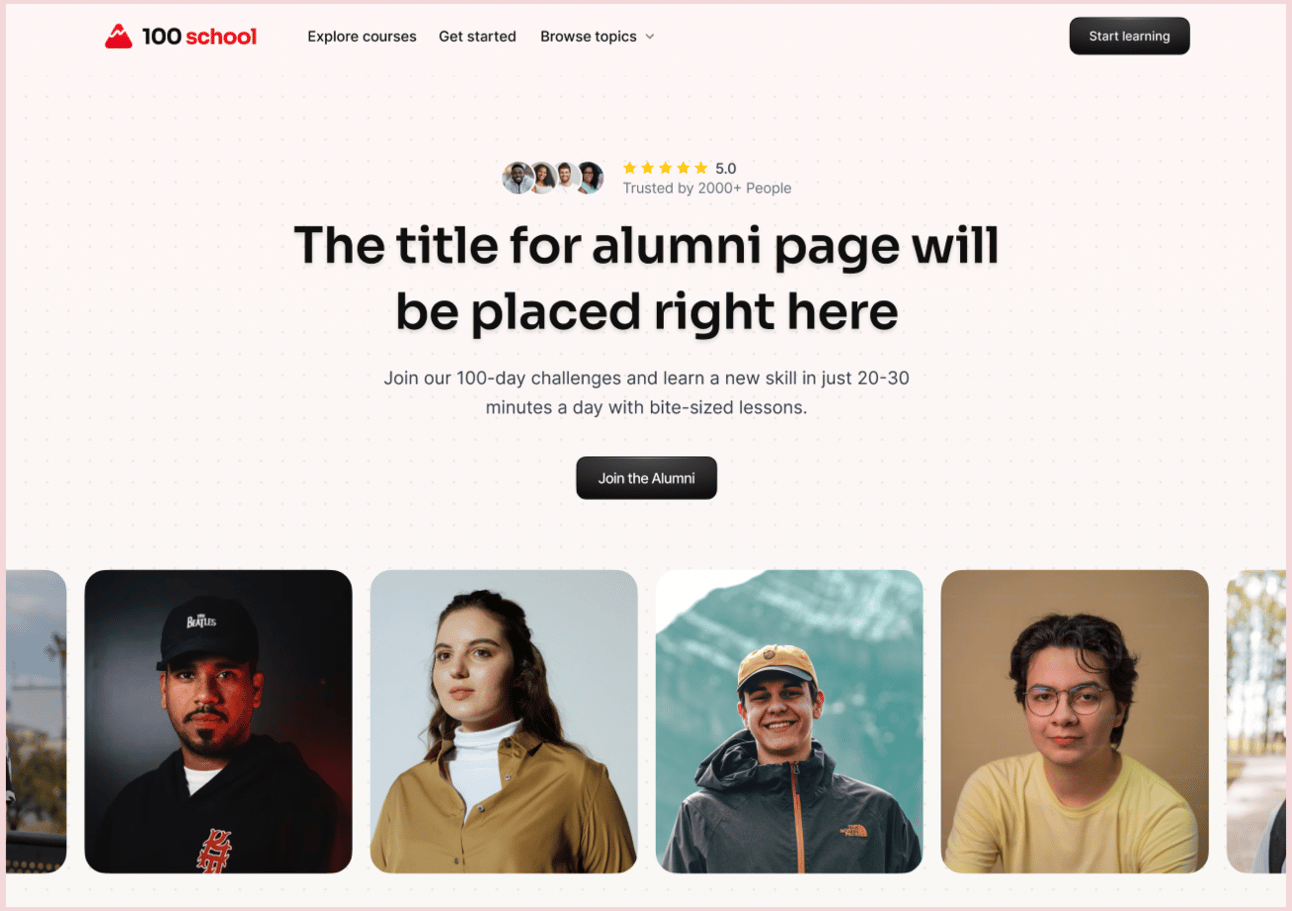Open the 100 school home link

pyautogui.click(x=181, y=36)
